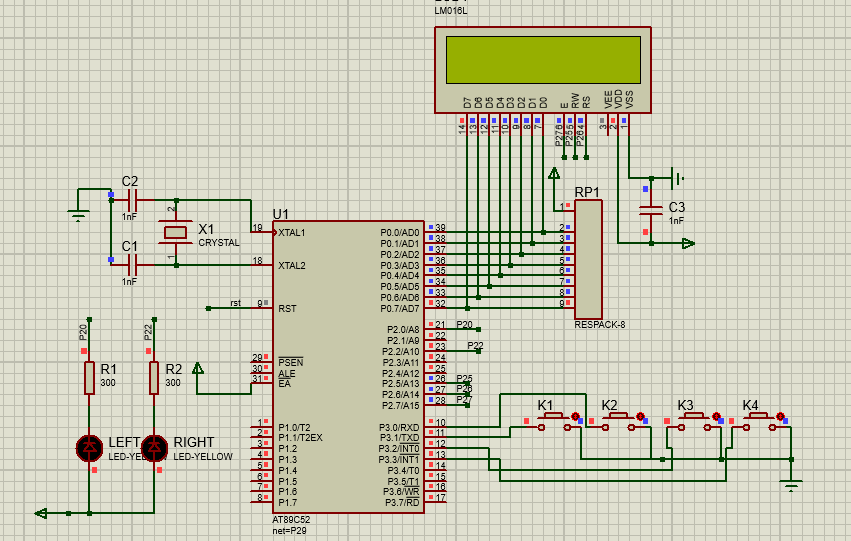The image size is (851, 541).
Task: Click the LM016L part label
Action: click(x=450, y=11)
